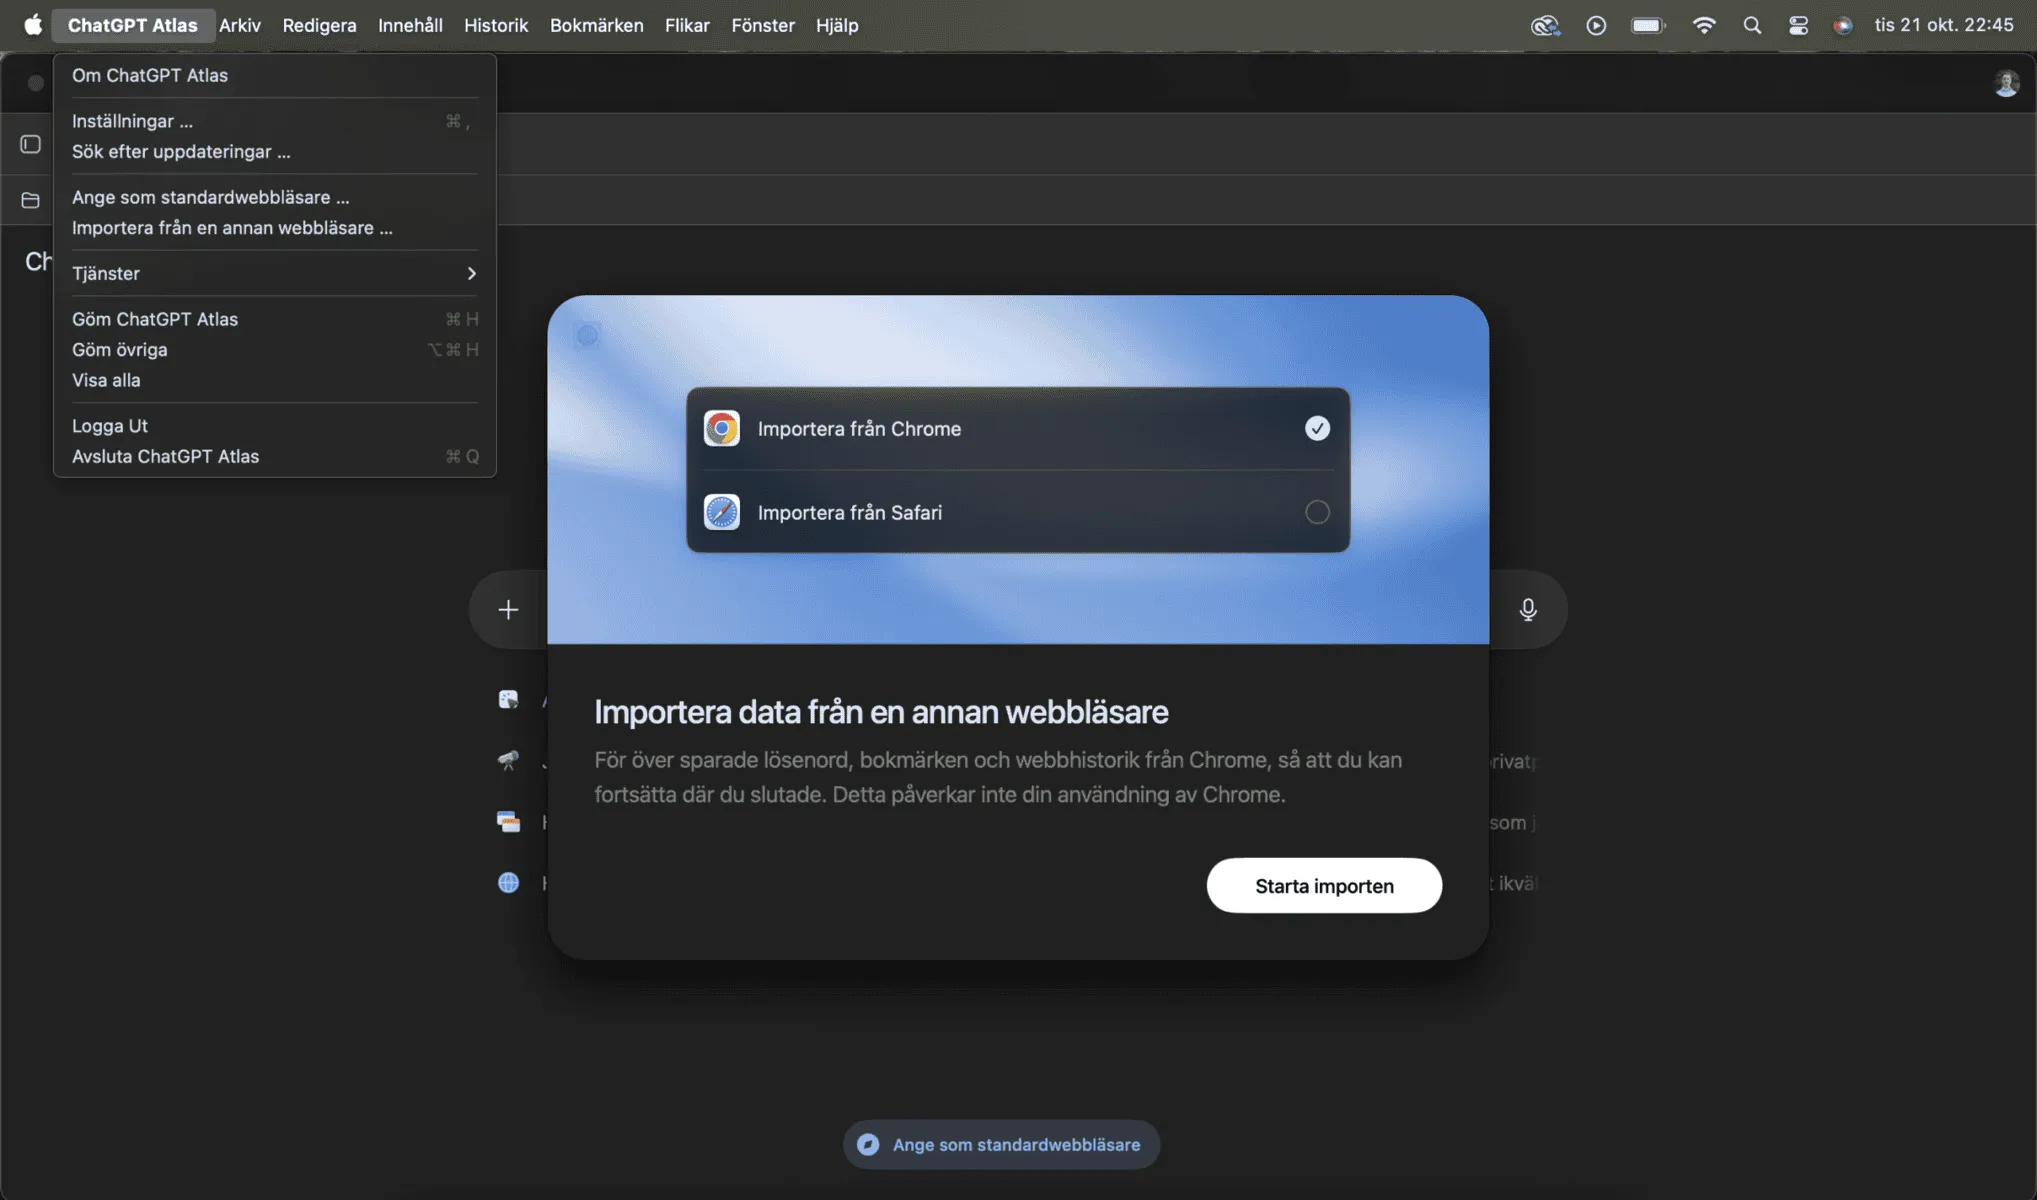
Task: Open the Wi-Fi status menu
Action: (x=1704, y=25)
